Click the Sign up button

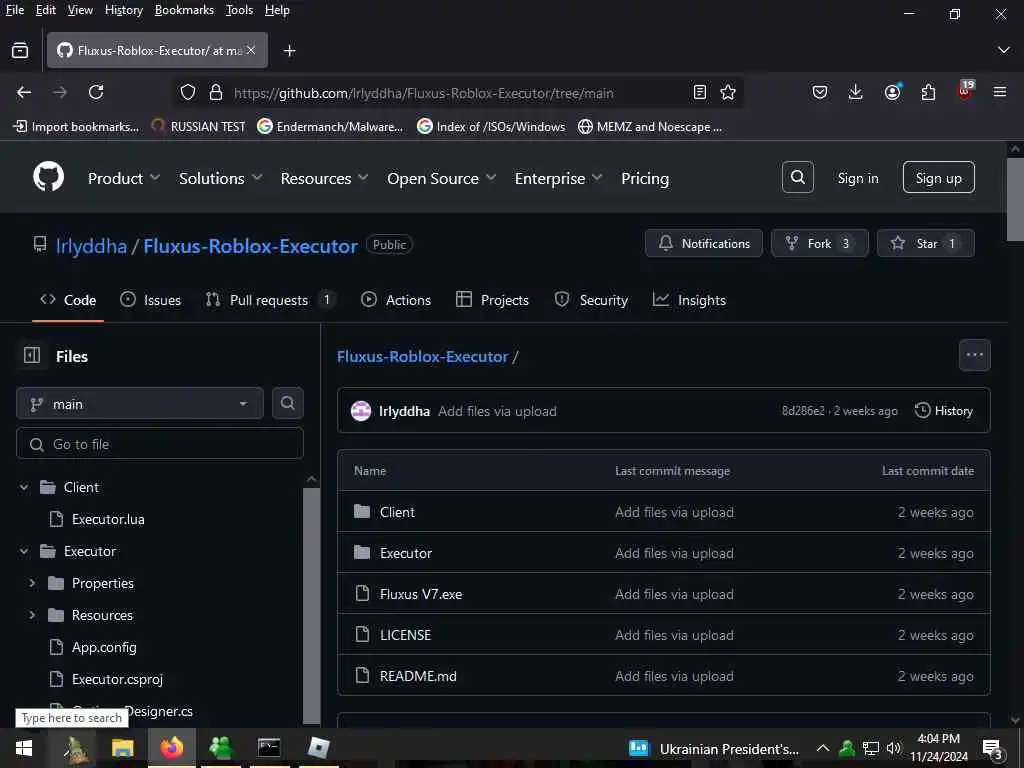tap(938, 177)
